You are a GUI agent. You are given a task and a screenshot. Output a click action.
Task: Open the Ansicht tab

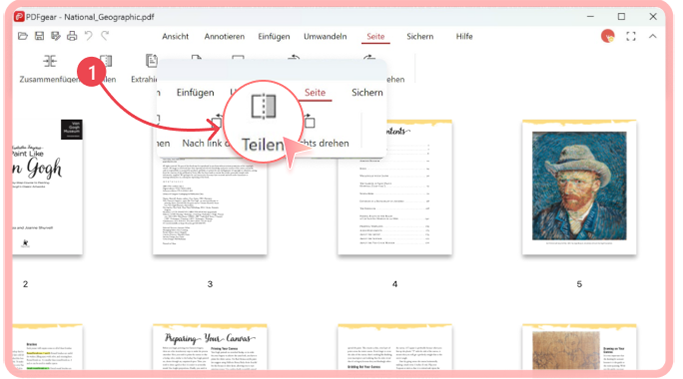point(175,37)
